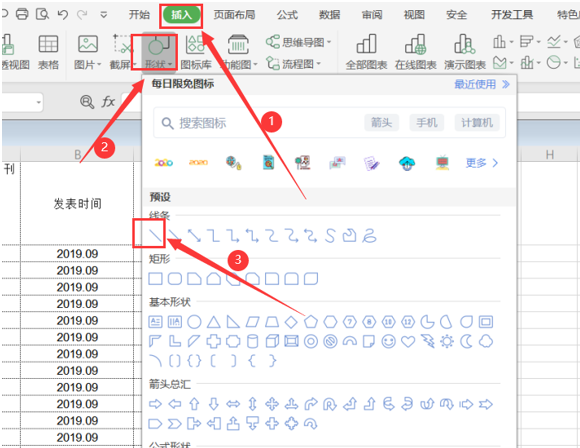Insert a smiley face shape
This screenshot has width=580, height=448.
pyautogui.click(x=388, y=341)
